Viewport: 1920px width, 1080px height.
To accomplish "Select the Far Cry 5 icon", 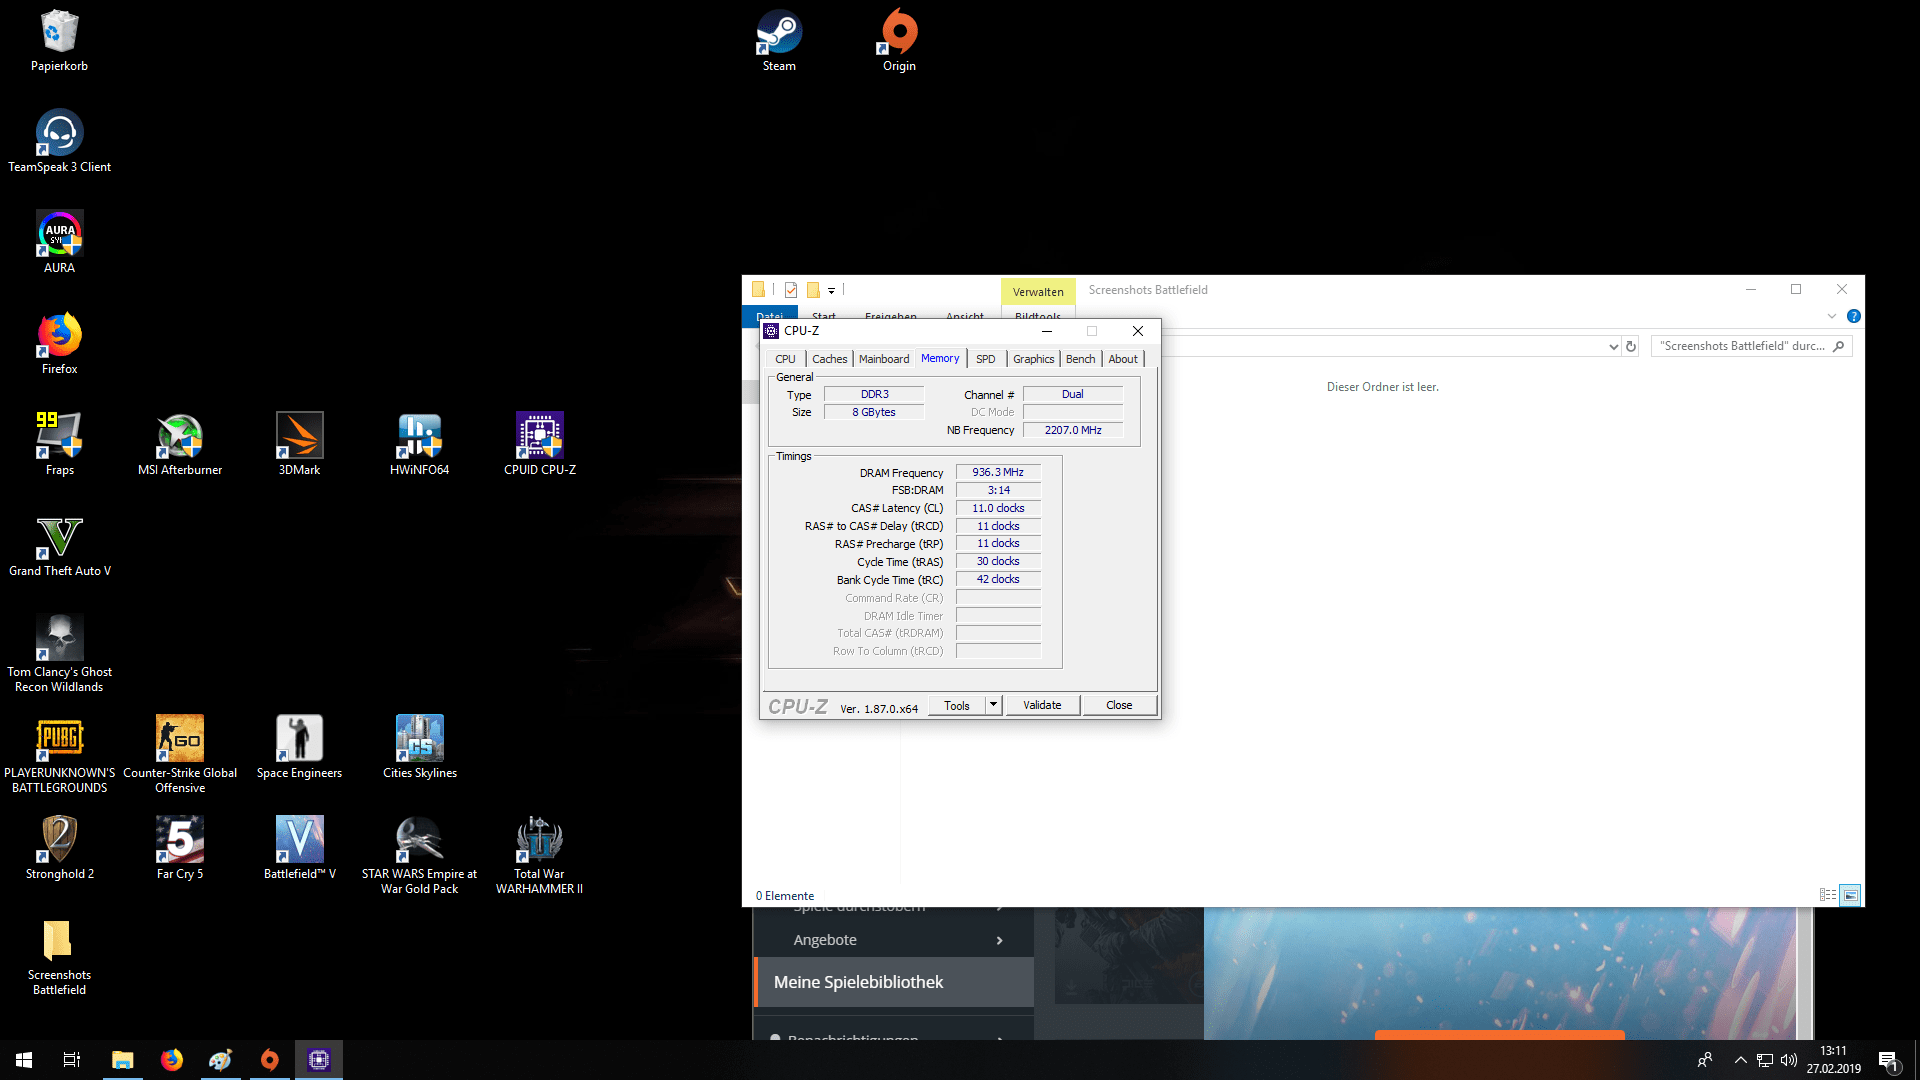I will coord(180,848).
